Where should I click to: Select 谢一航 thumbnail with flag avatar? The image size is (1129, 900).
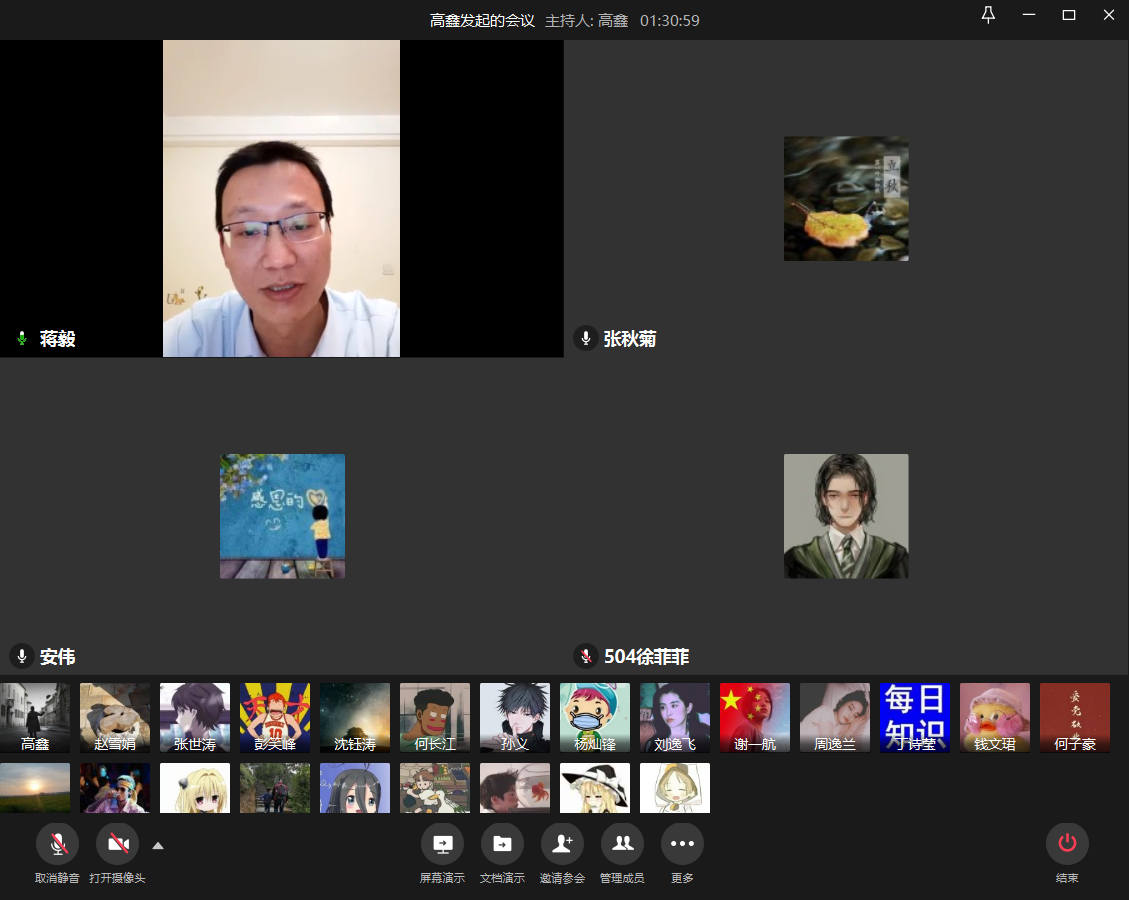click(x=755, y=717)
